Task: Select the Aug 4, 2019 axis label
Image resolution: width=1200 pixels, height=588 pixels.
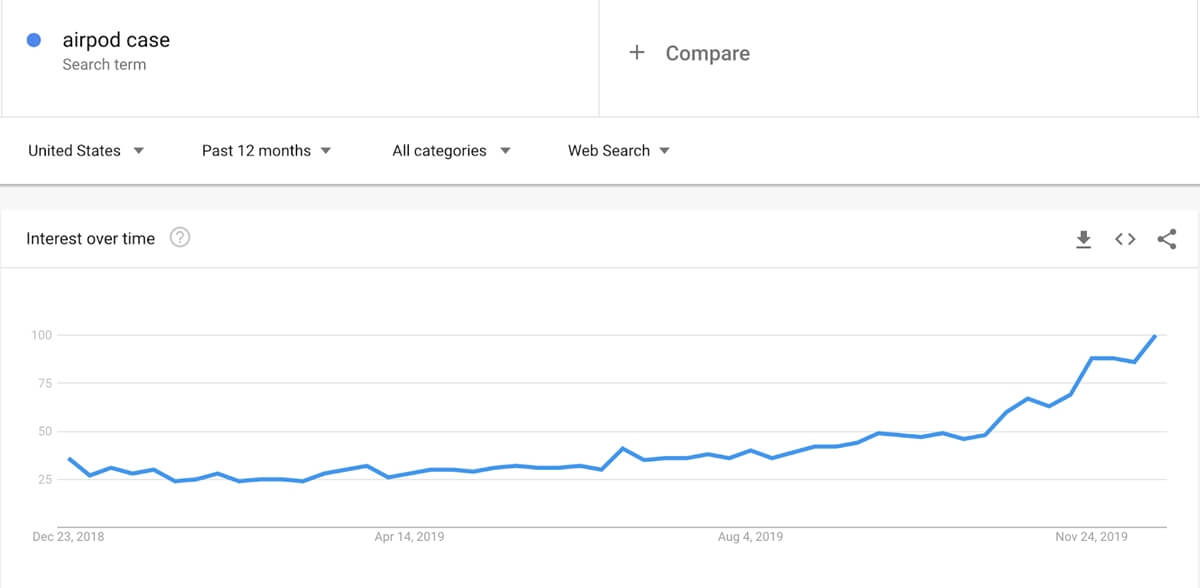Action: (751, 537)
